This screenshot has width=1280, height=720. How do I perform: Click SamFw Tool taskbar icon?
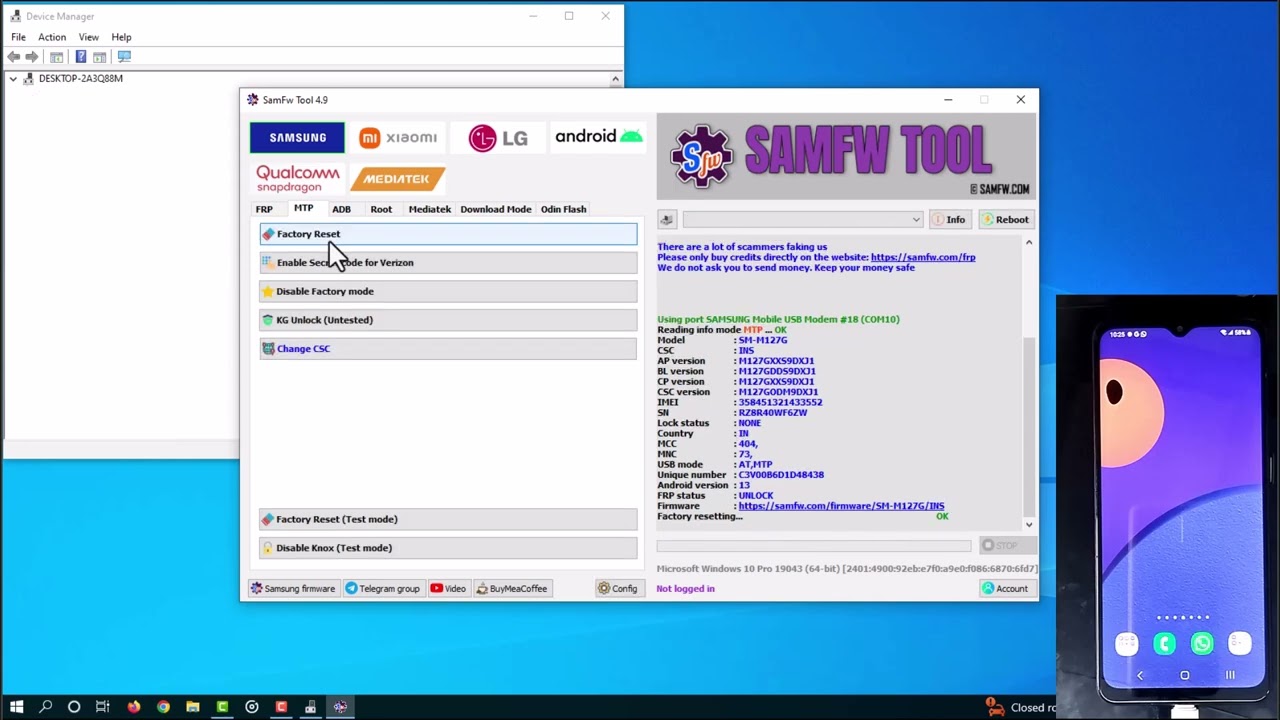[x=340, y=707]
